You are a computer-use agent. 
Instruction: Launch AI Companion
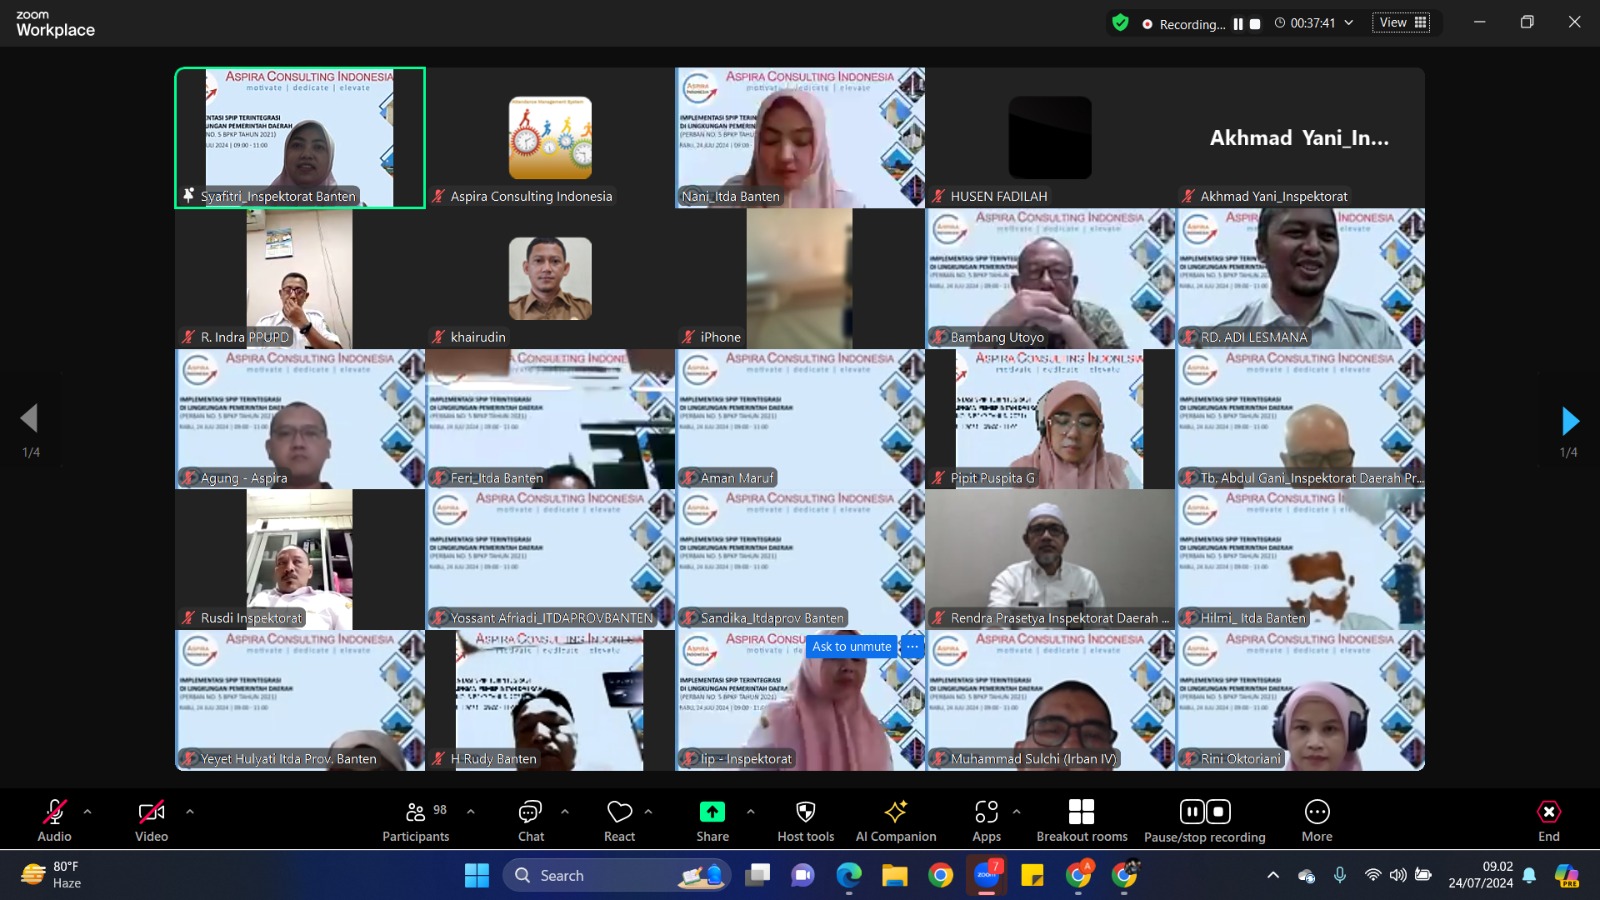pos(895,812)
